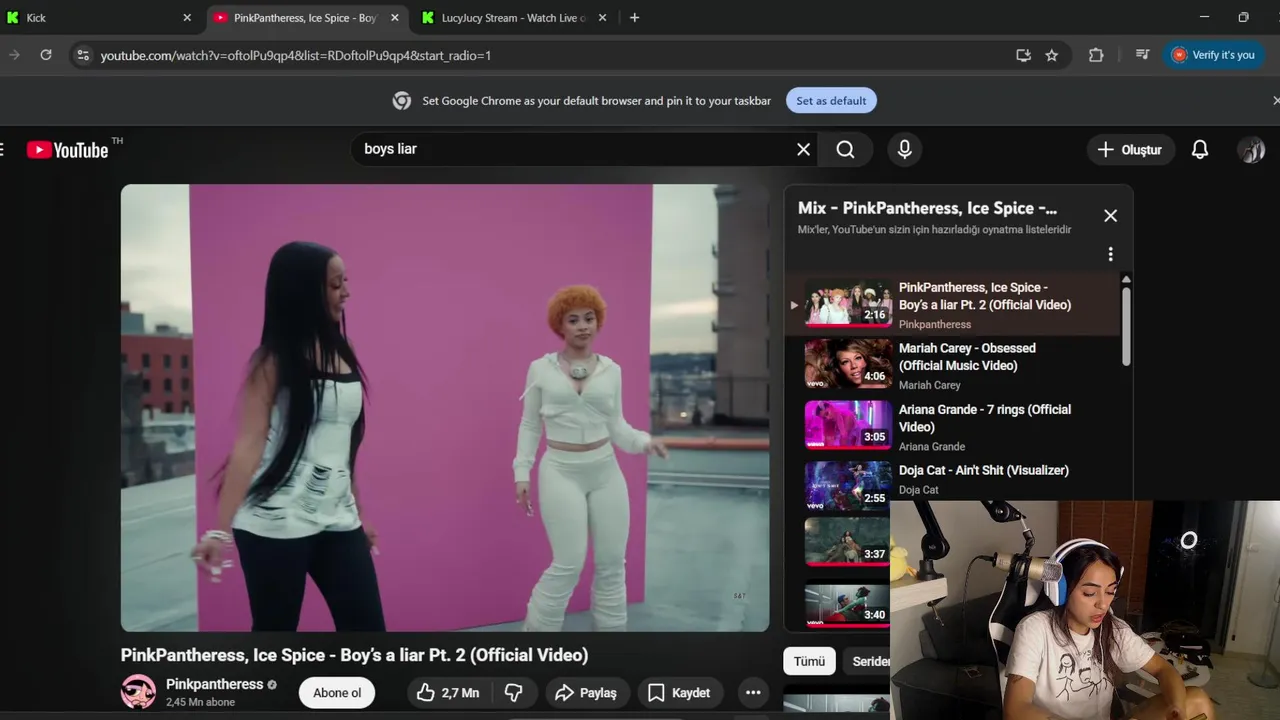This screenshot has height=720, width=1280.
Task: Select the Tümü filter chip
Action: (x=809, y=661)
